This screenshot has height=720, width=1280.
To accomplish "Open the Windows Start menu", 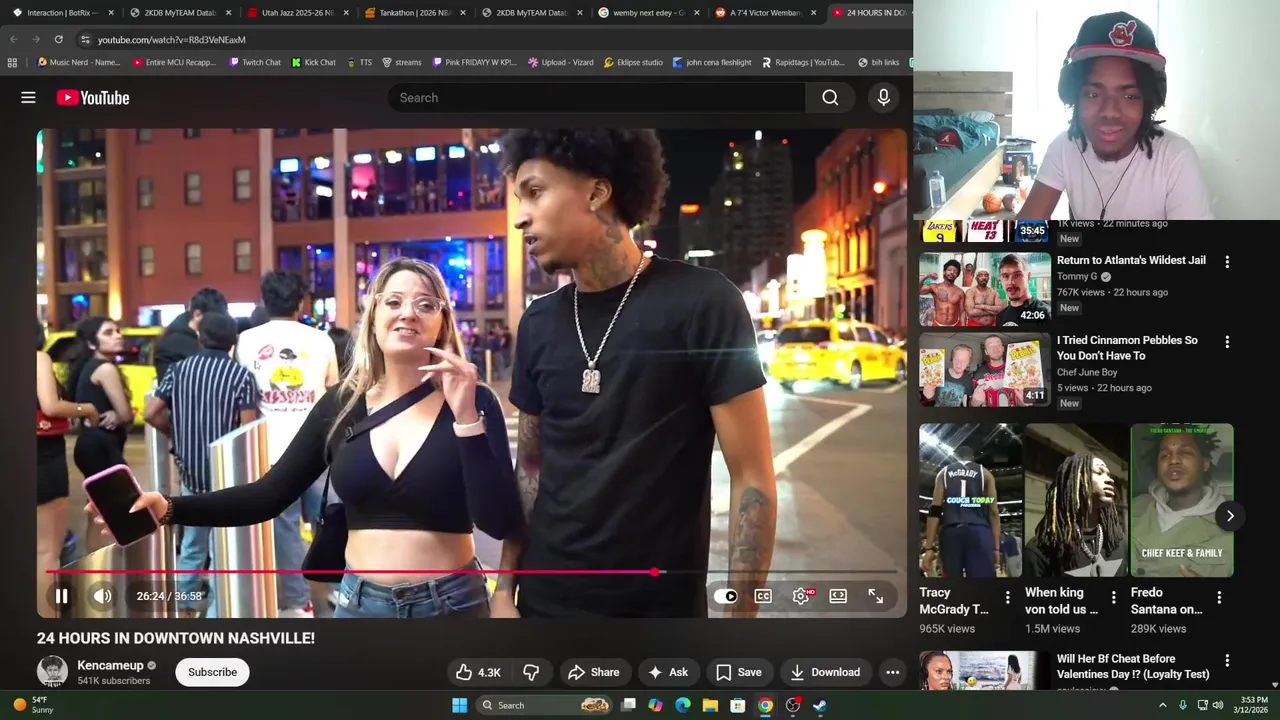I will (x=459, y=705).
